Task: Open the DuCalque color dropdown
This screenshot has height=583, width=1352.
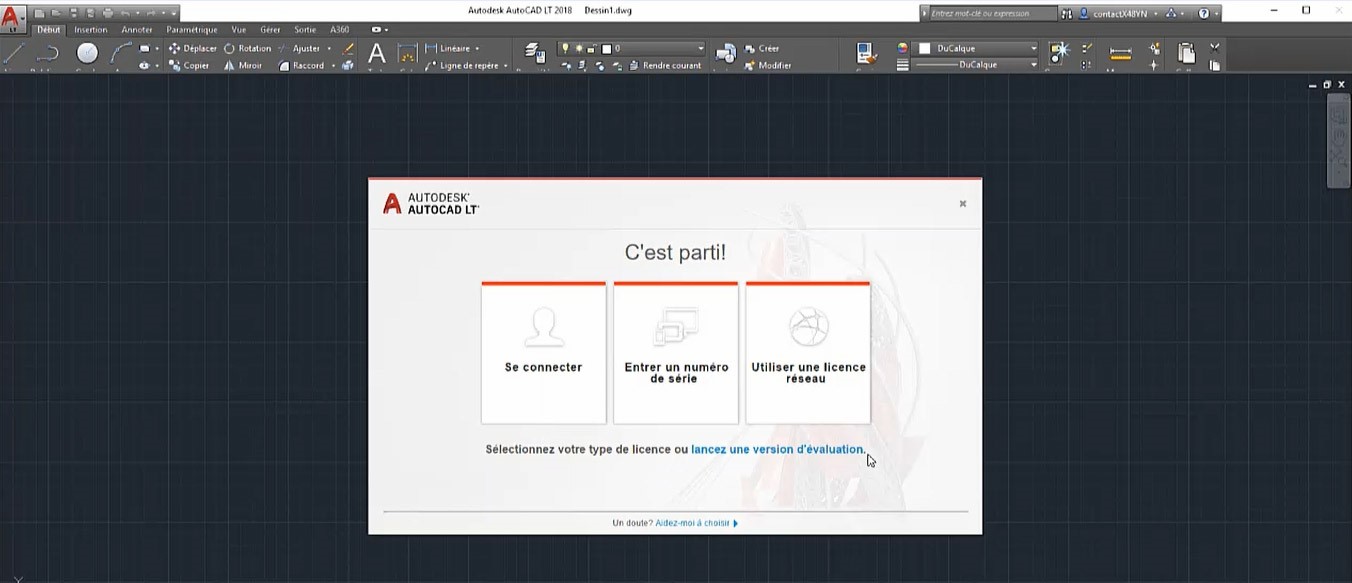Action: 1034,48
